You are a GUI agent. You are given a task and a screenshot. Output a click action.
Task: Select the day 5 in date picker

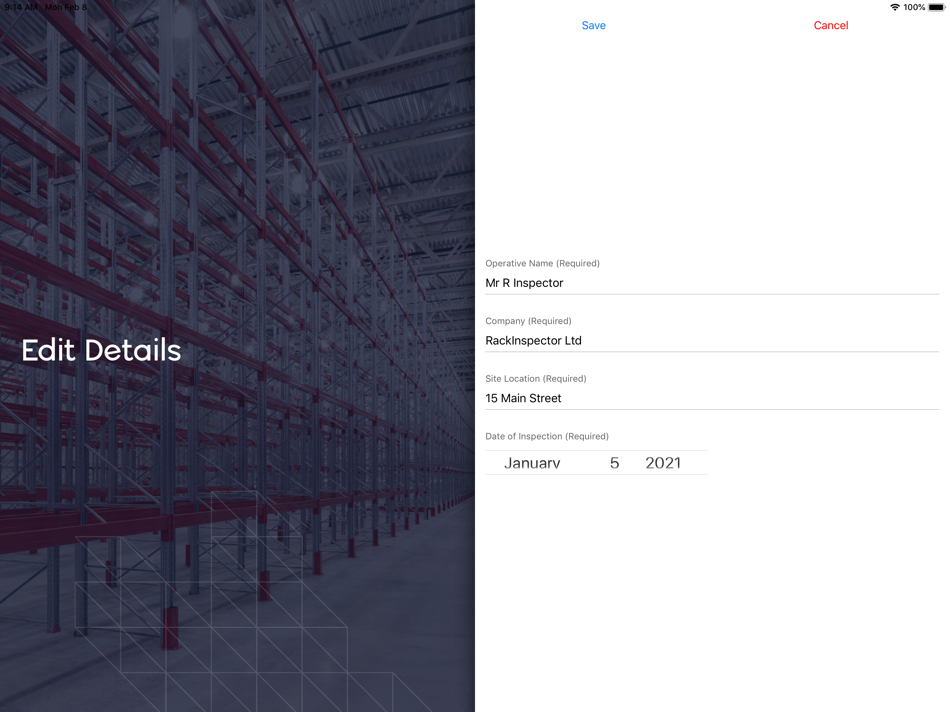click(x=614, y=463)
